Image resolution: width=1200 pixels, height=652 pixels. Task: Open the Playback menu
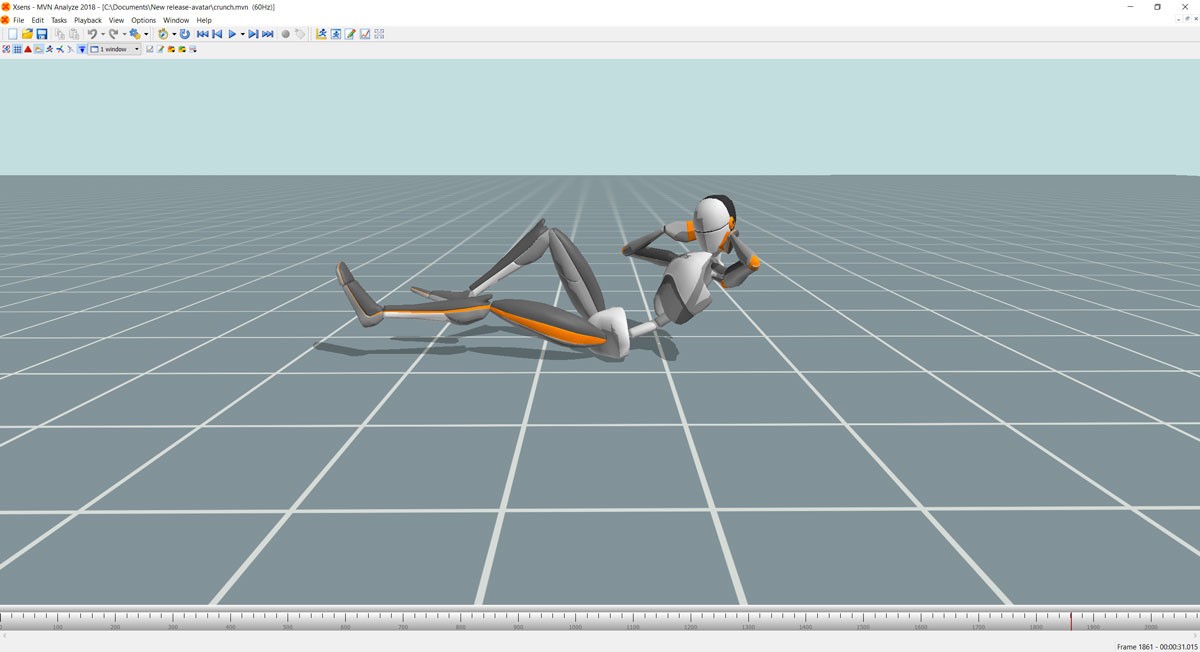tap(88, 20)
